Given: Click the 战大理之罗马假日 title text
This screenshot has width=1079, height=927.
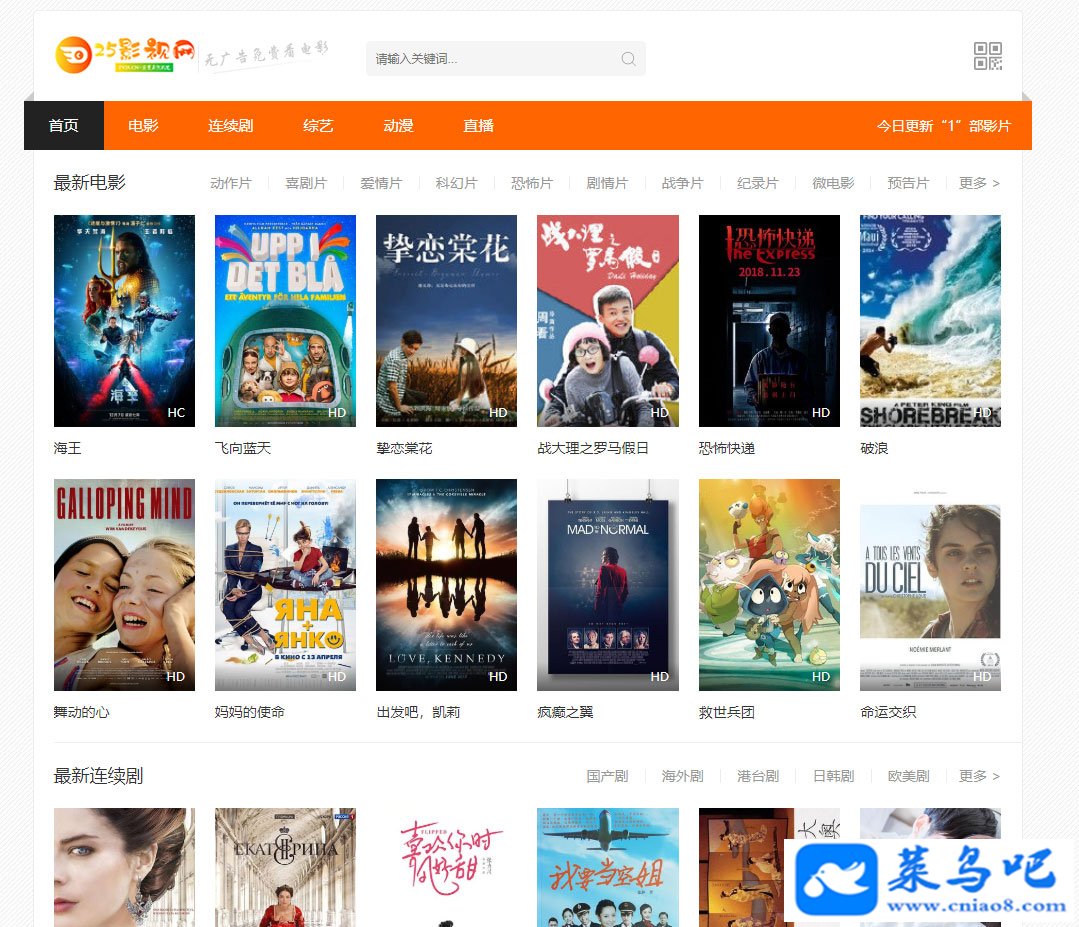Looking at the screenshot, I should click(593, 448).
